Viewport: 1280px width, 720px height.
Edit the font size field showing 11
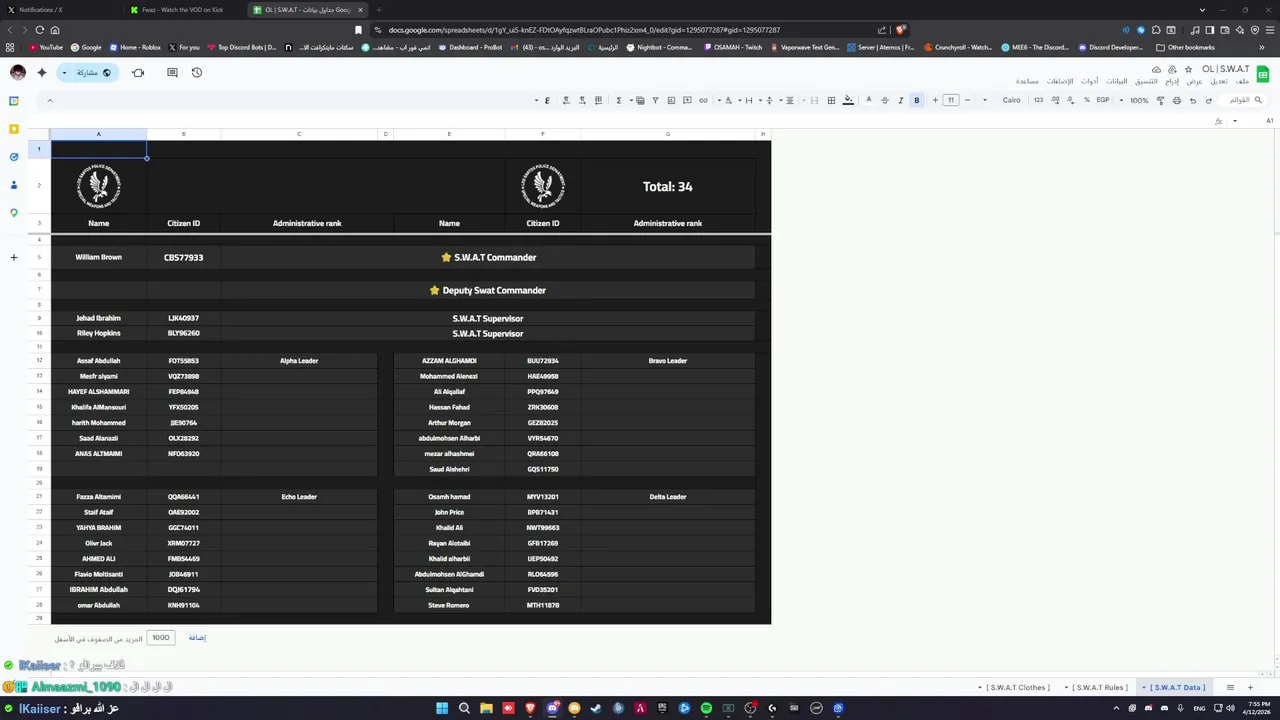point(951,100)
